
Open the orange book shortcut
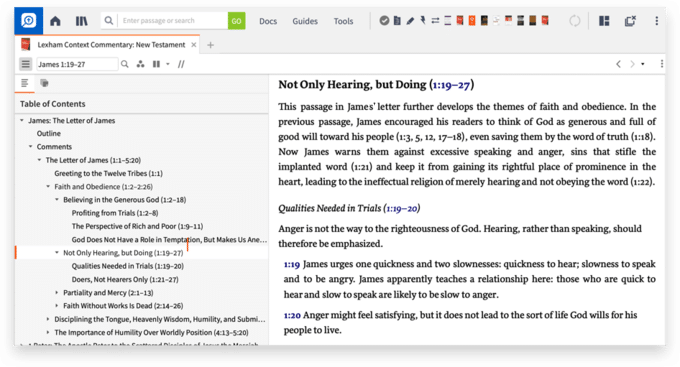(472, 20)
